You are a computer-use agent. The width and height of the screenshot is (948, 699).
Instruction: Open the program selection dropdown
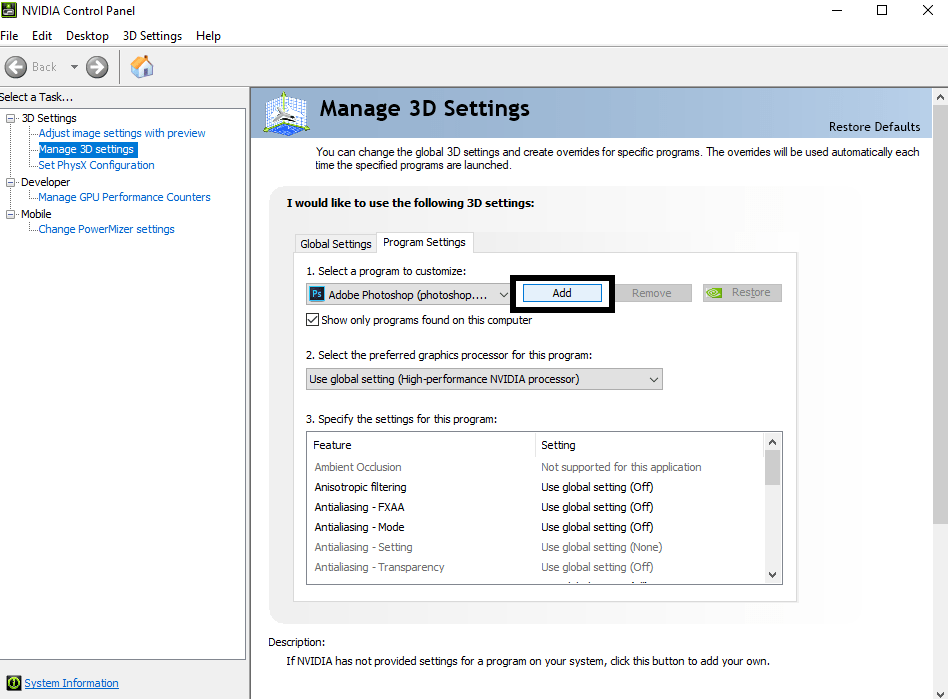click(409, 294)
